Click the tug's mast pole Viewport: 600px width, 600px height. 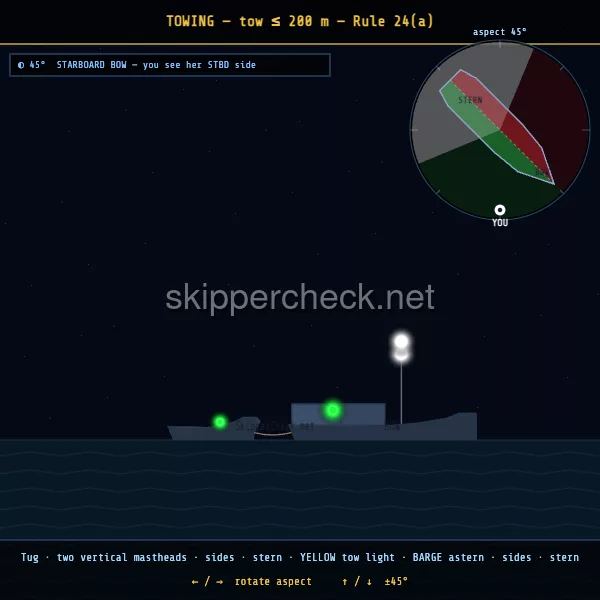pyautogui.click(x=401, y=393)
